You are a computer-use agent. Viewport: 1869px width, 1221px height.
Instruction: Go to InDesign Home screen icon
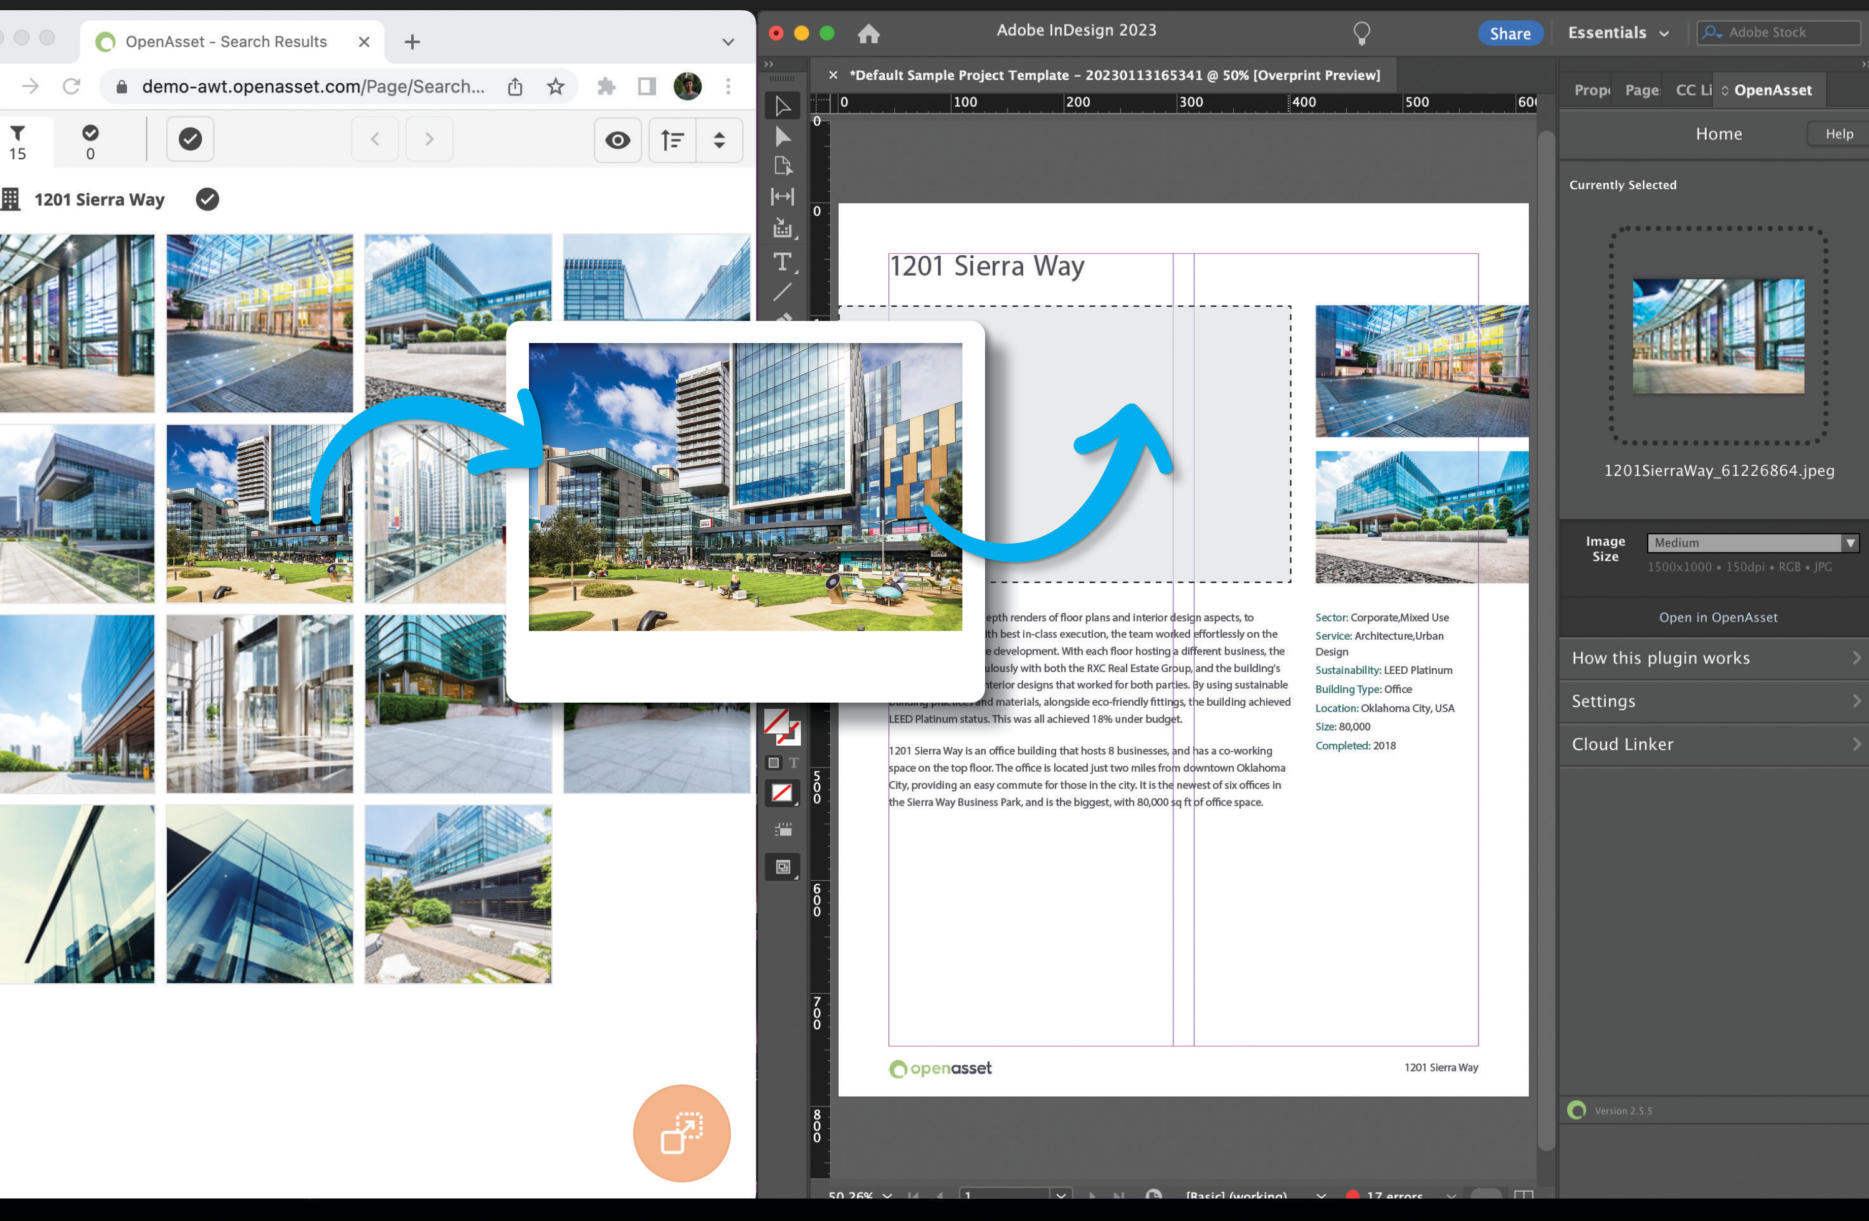(x=868, y=34)
